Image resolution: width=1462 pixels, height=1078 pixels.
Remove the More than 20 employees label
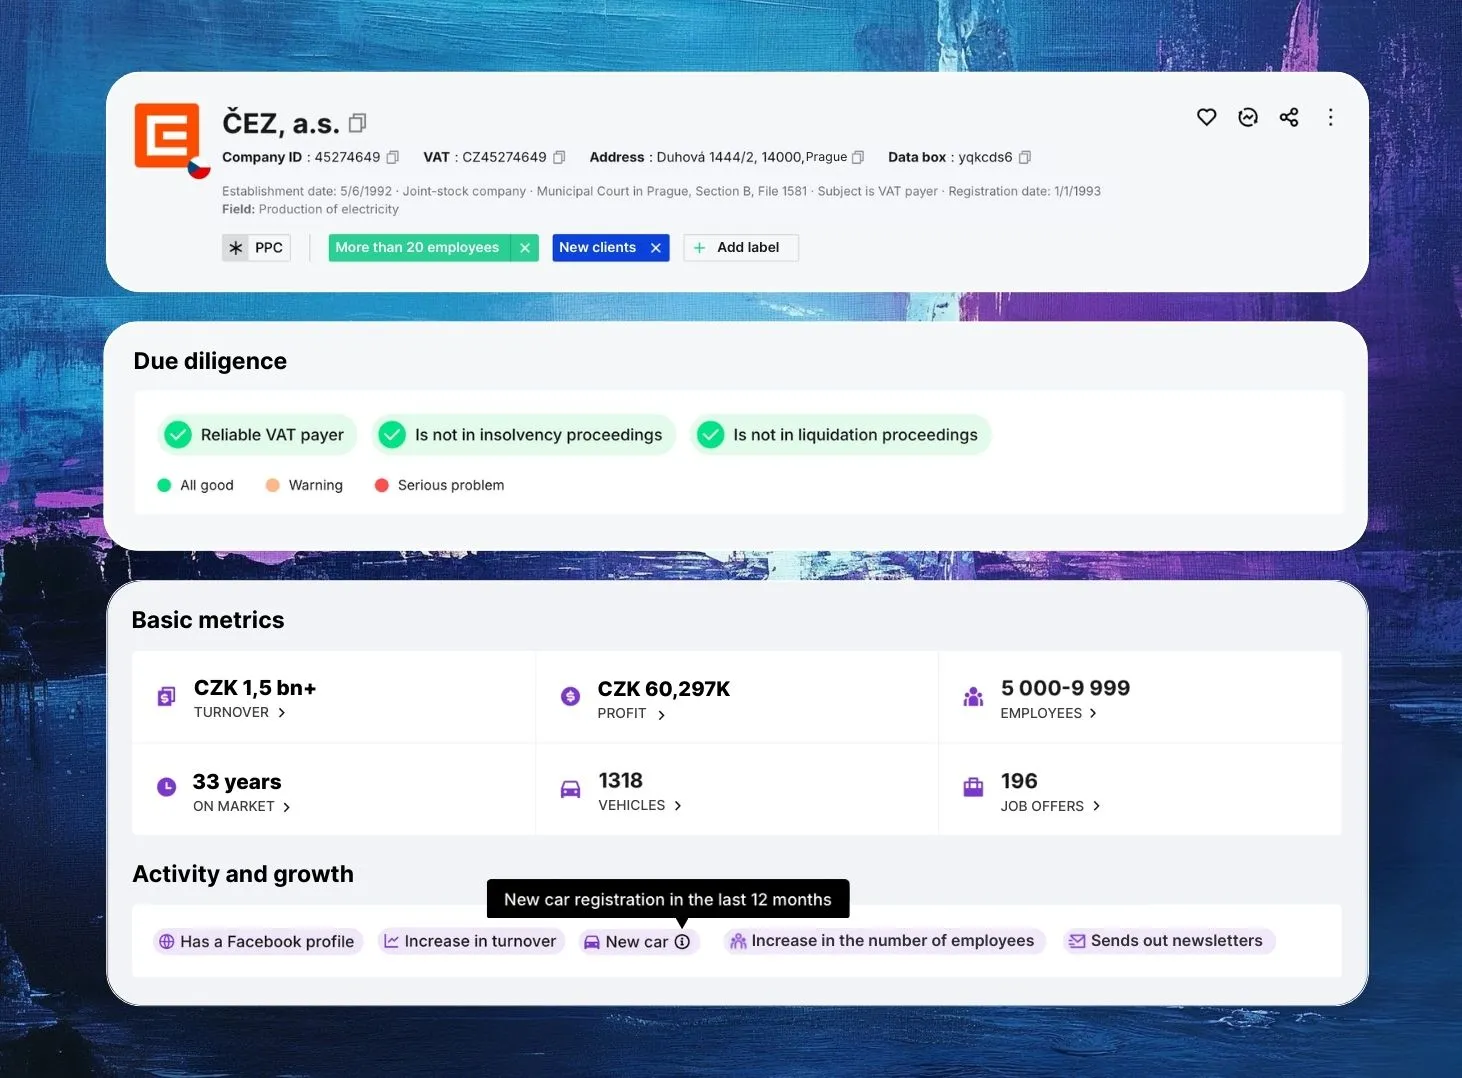coord(525,248)
